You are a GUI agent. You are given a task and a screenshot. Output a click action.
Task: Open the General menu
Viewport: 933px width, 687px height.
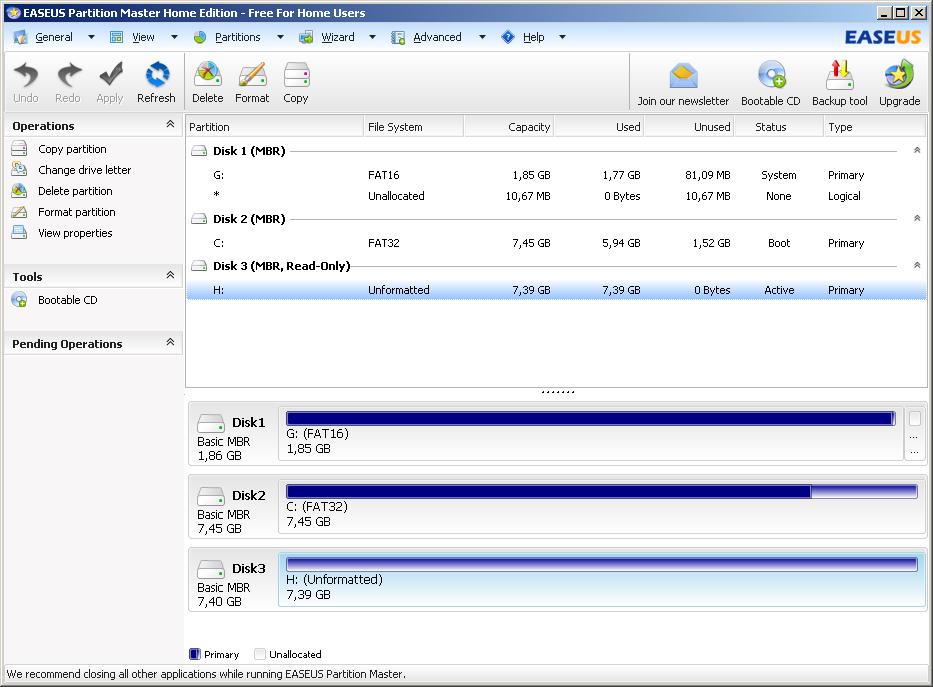pos(54,37)
